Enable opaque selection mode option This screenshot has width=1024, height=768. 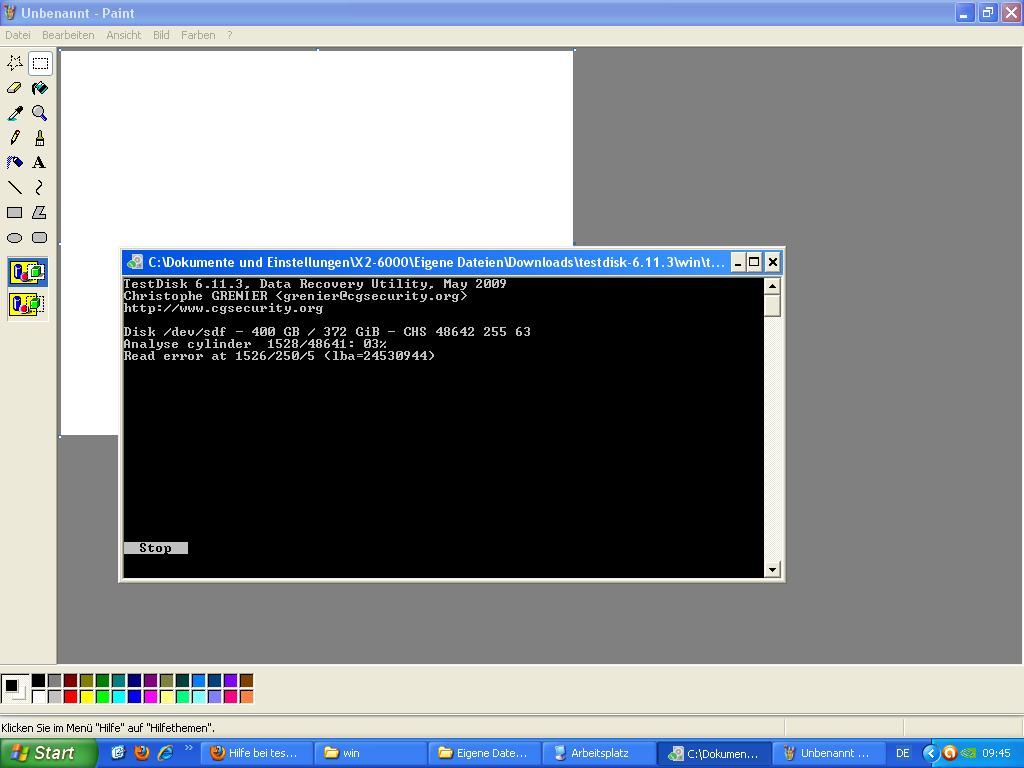pyautogui.click(x=27, y=272)
